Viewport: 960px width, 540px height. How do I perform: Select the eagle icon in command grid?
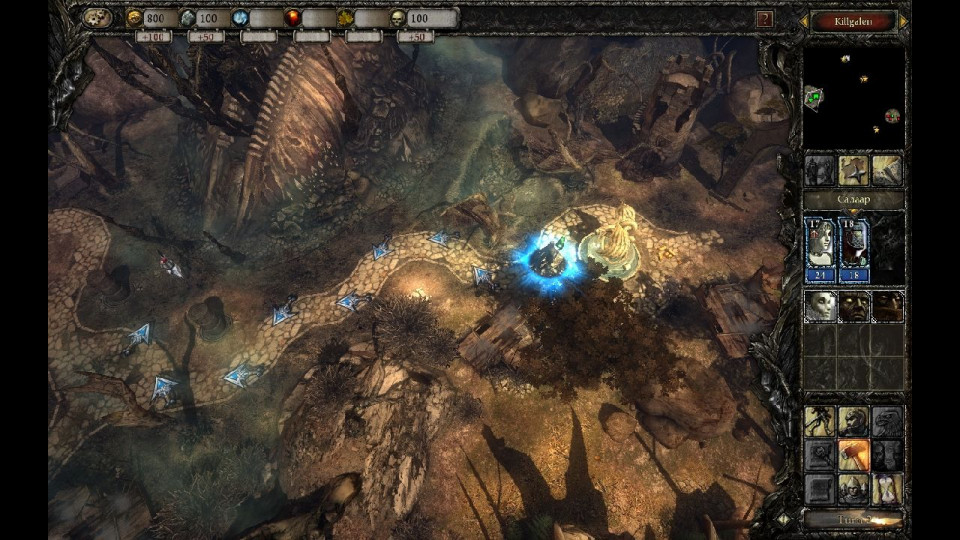pyautogui.click(x=887, y=421)
